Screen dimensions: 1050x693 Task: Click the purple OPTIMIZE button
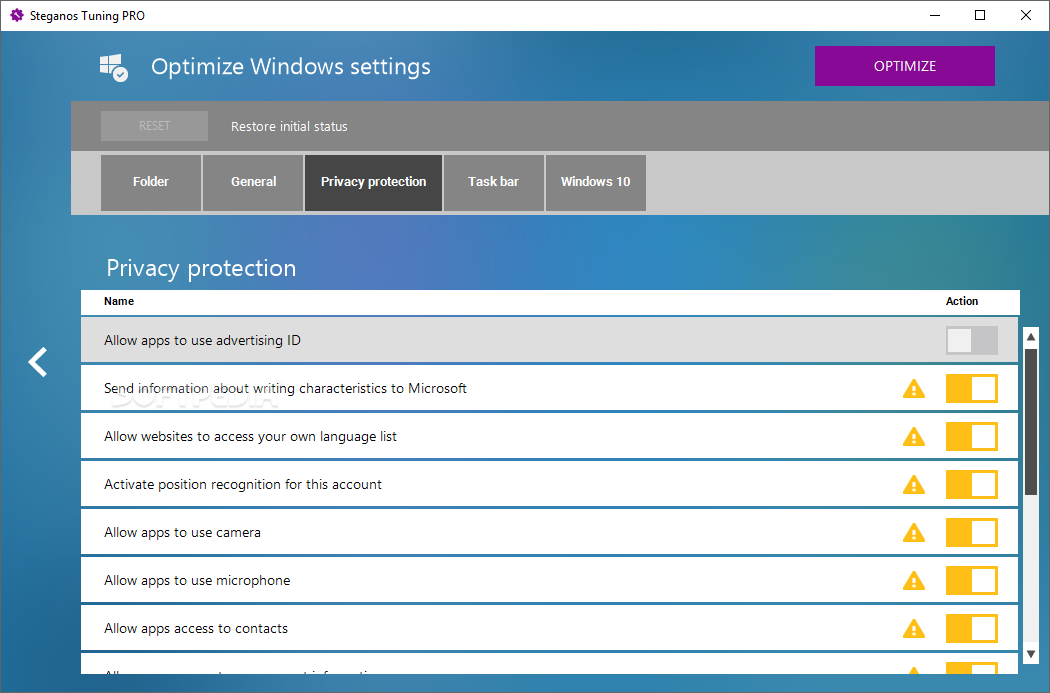[905, 66]
